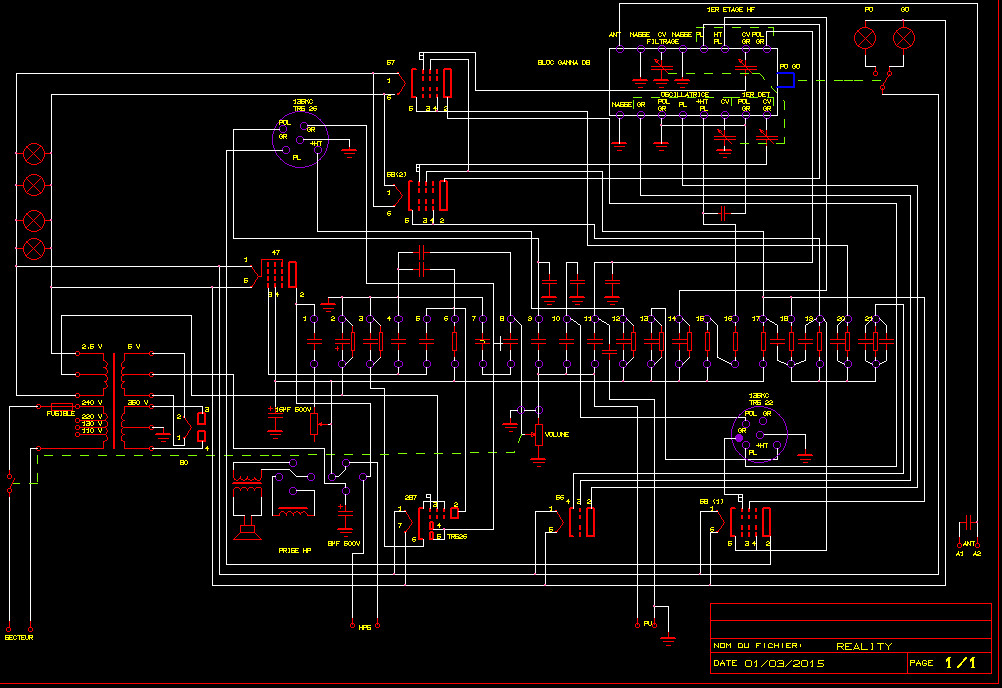1002x688 pixels.
Task: Click the TRS 22 round coil can
Action: [x=760, y=436]
